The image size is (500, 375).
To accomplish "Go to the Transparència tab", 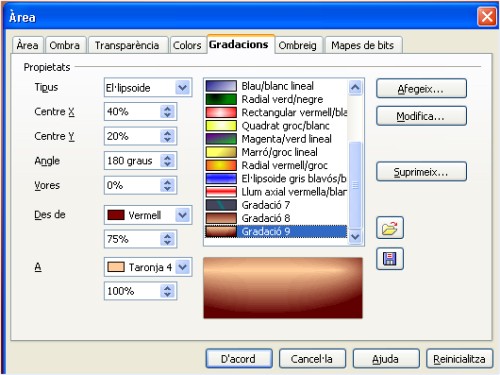I will [x=127, y=45].
